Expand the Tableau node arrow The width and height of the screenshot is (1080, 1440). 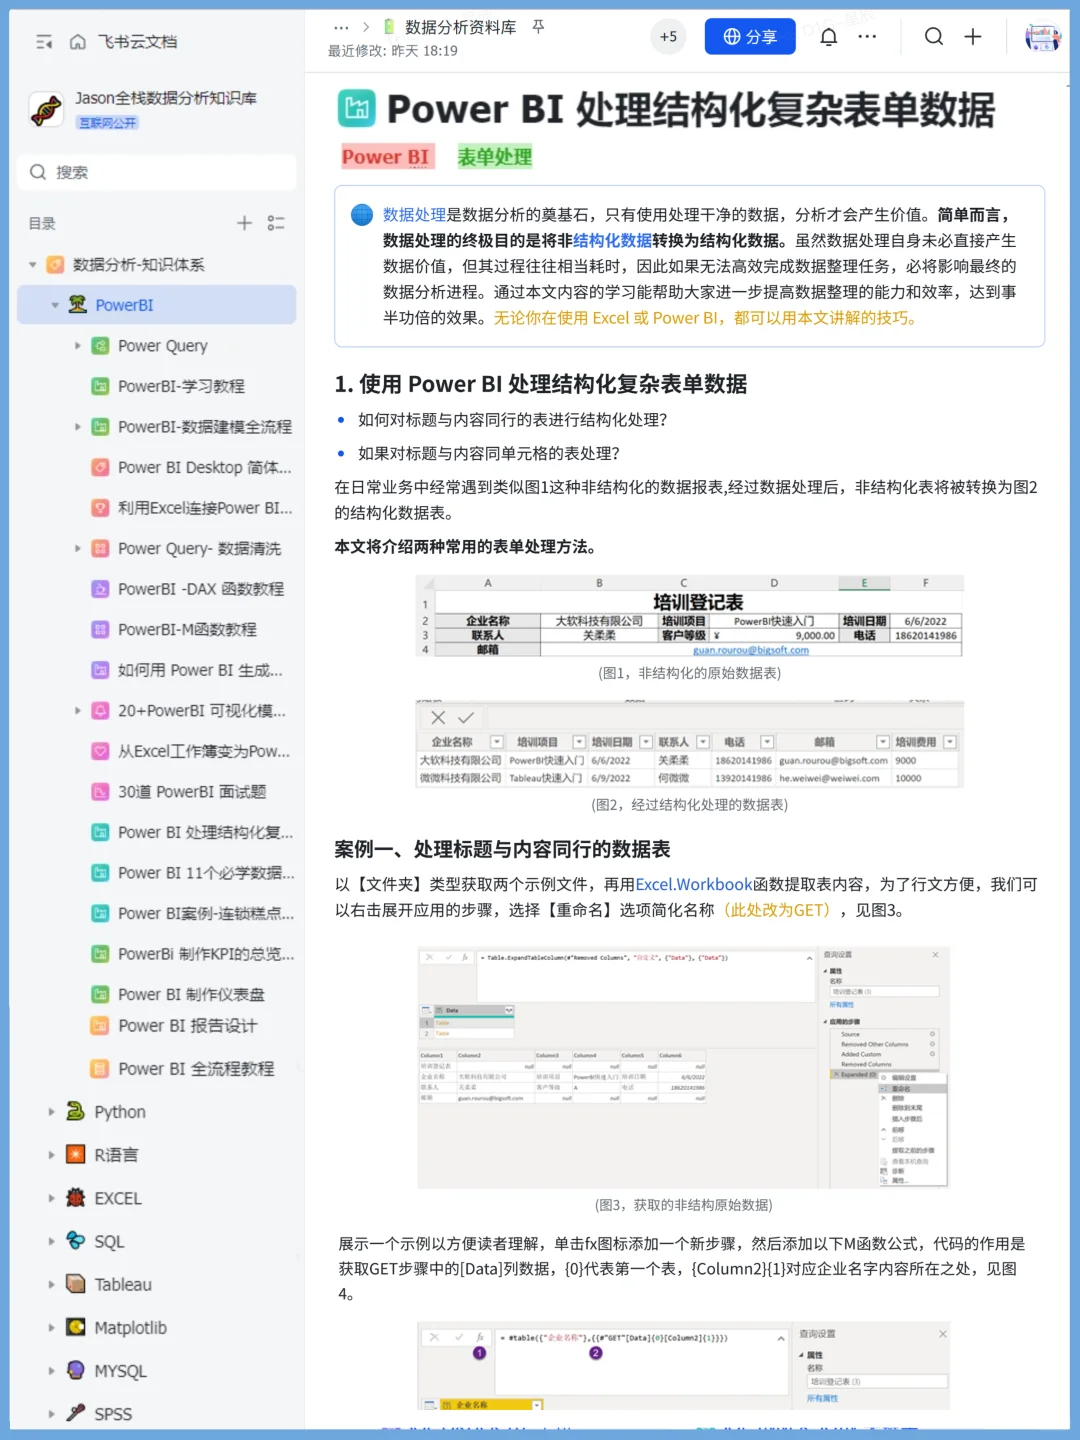pyautogui.click(x=51, y=1283)
